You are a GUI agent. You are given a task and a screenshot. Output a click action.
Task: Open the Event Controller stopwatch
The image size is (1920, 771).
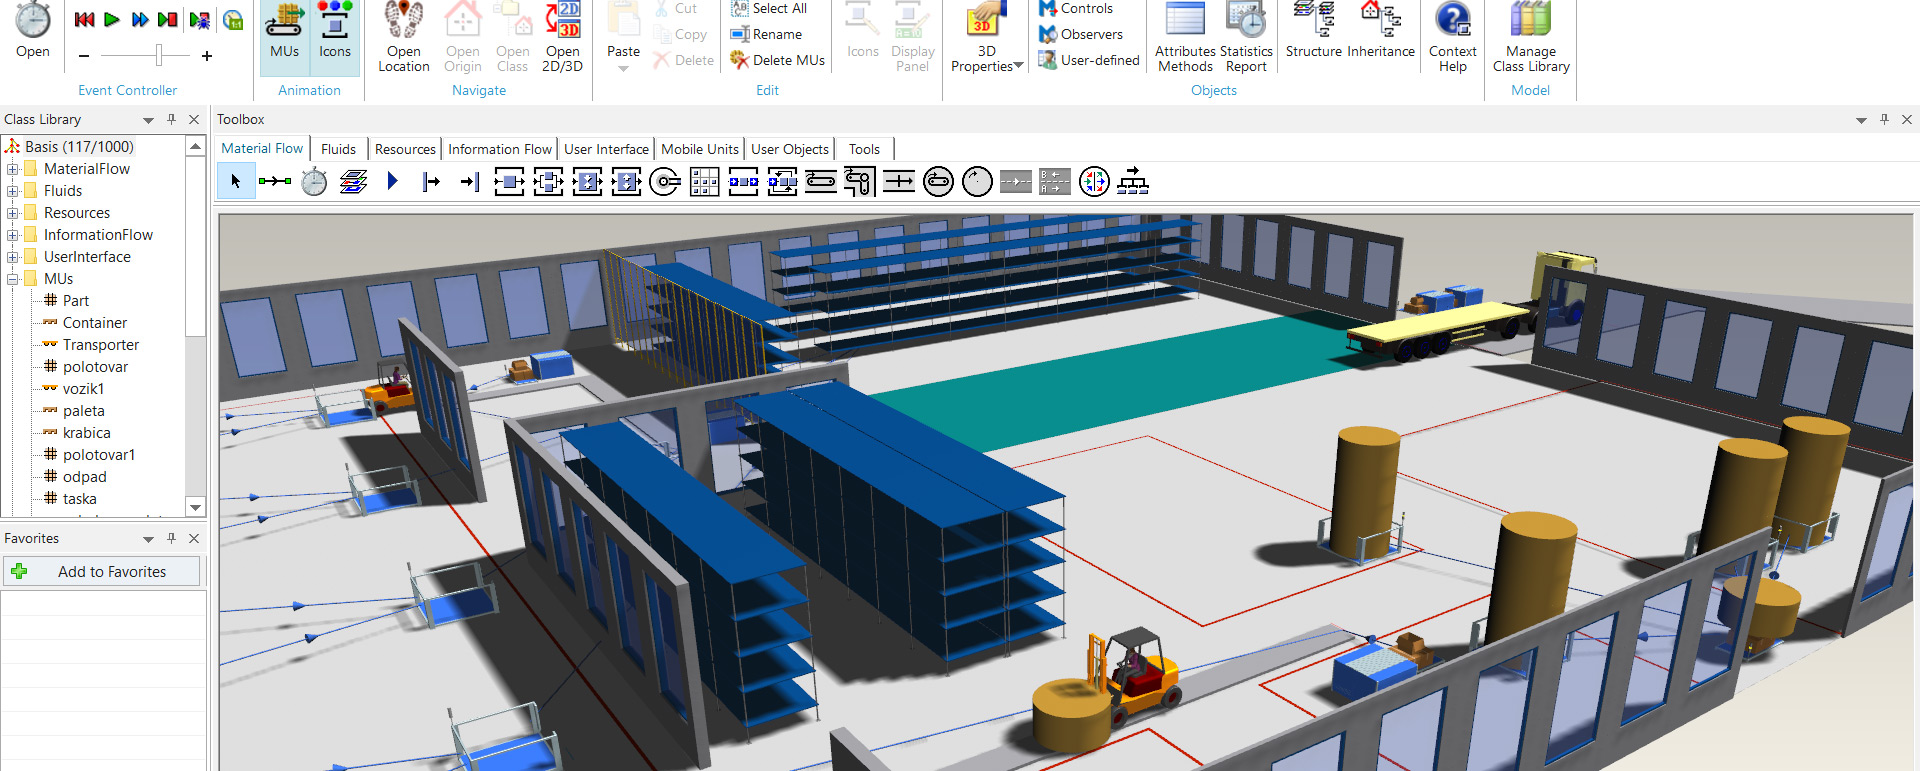pyautogui.click(x=33, y=30)
